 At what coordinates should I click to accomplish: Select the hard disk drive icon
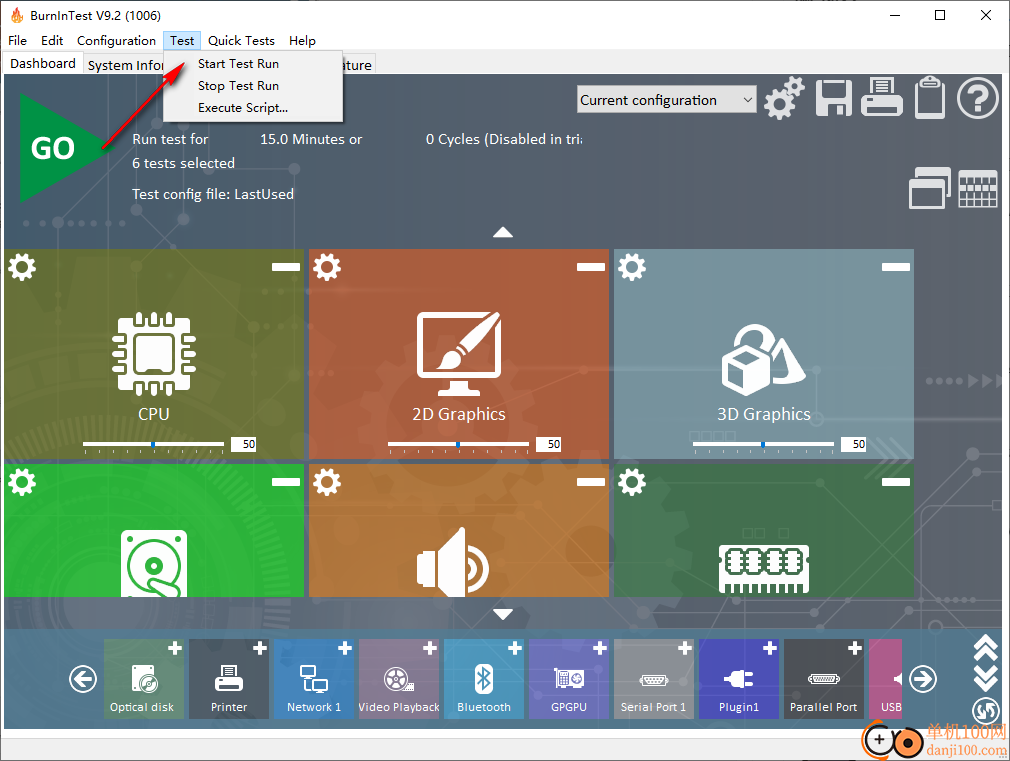point(154,563)
